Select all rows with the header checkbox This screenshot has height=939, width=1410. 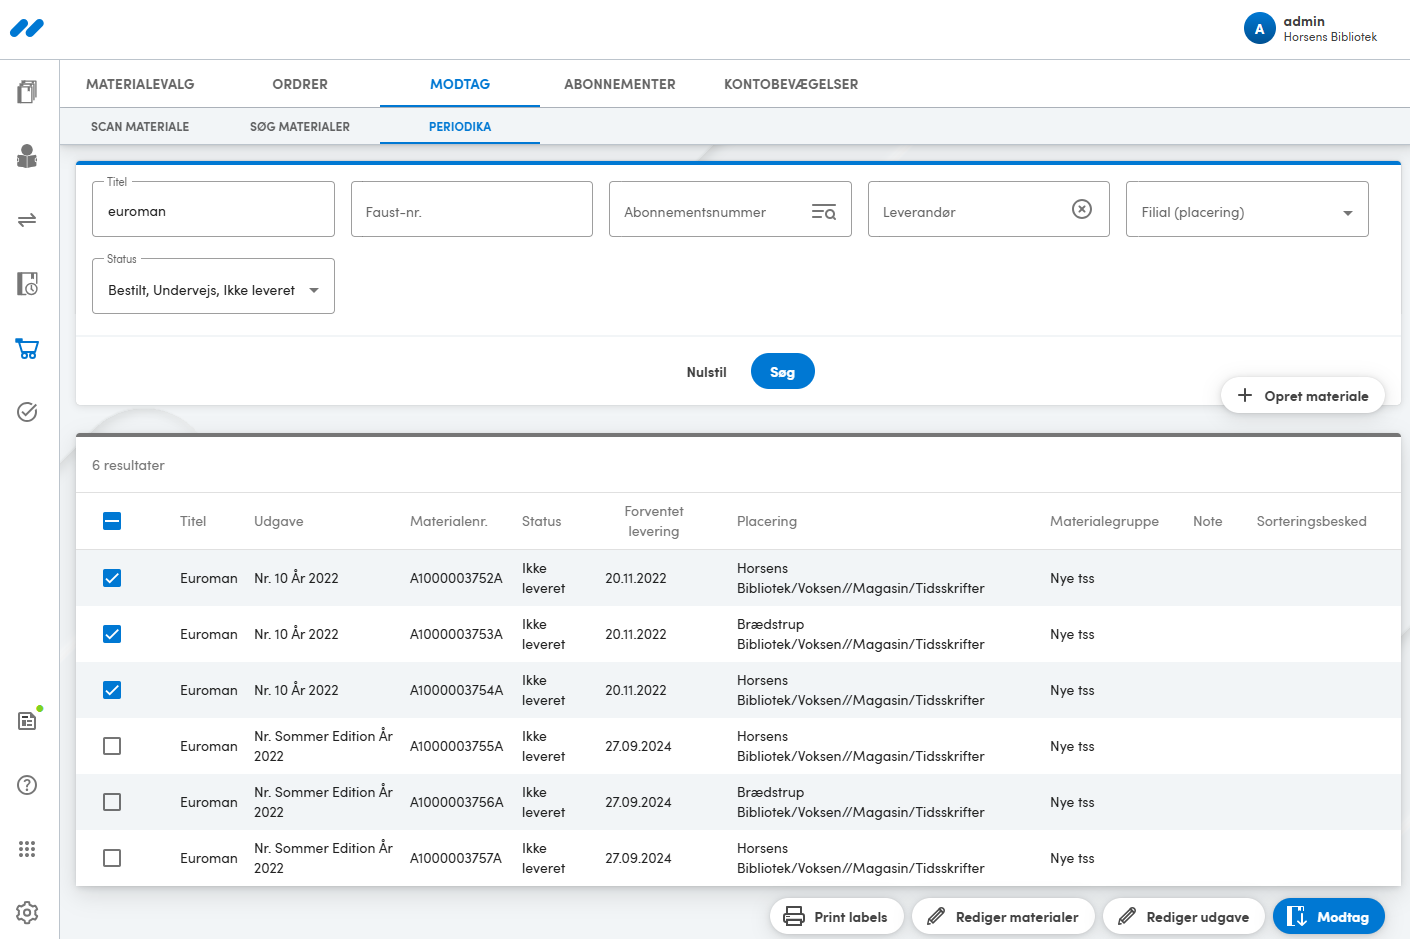click(x=112, y=521)
